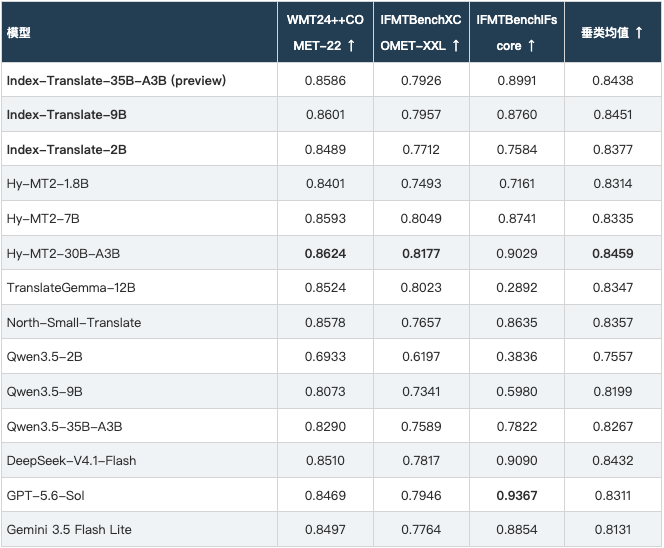
Task: Click the 0.8335 average value
Action: [613, 219]
